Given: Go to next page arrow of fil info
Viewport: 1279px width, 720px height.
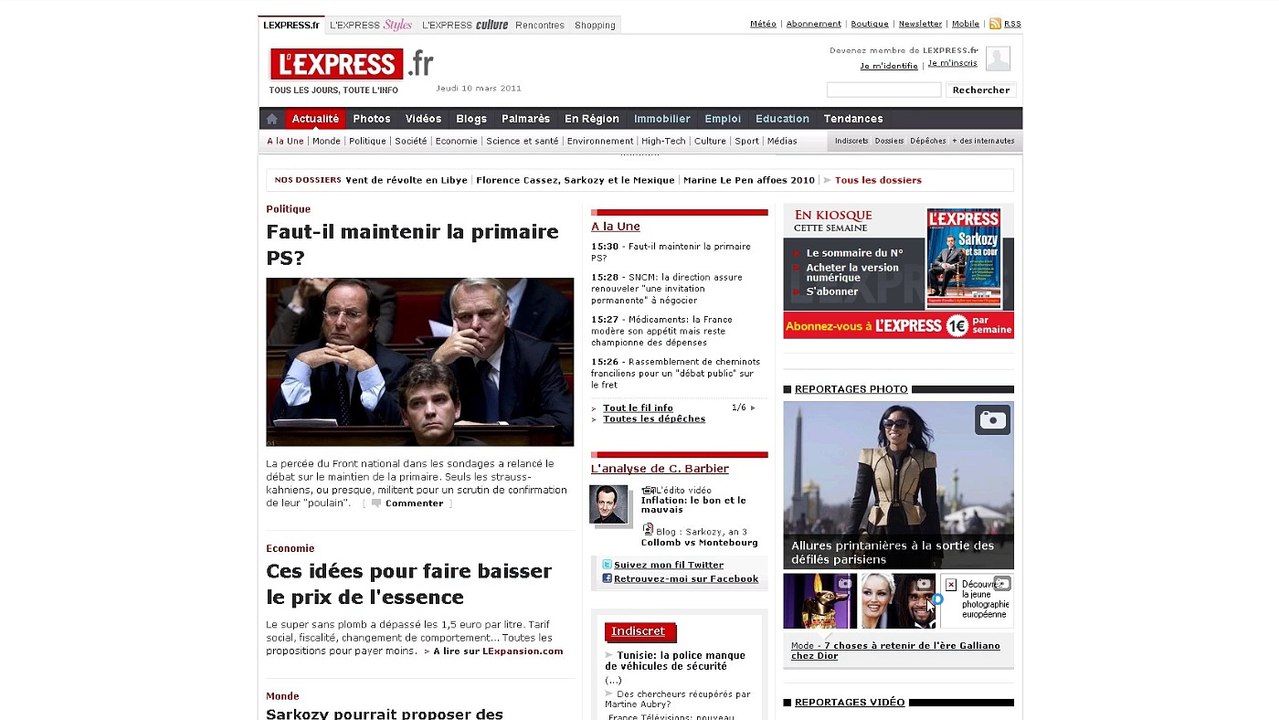Looking at the screenshot, I should pos(753,408).
